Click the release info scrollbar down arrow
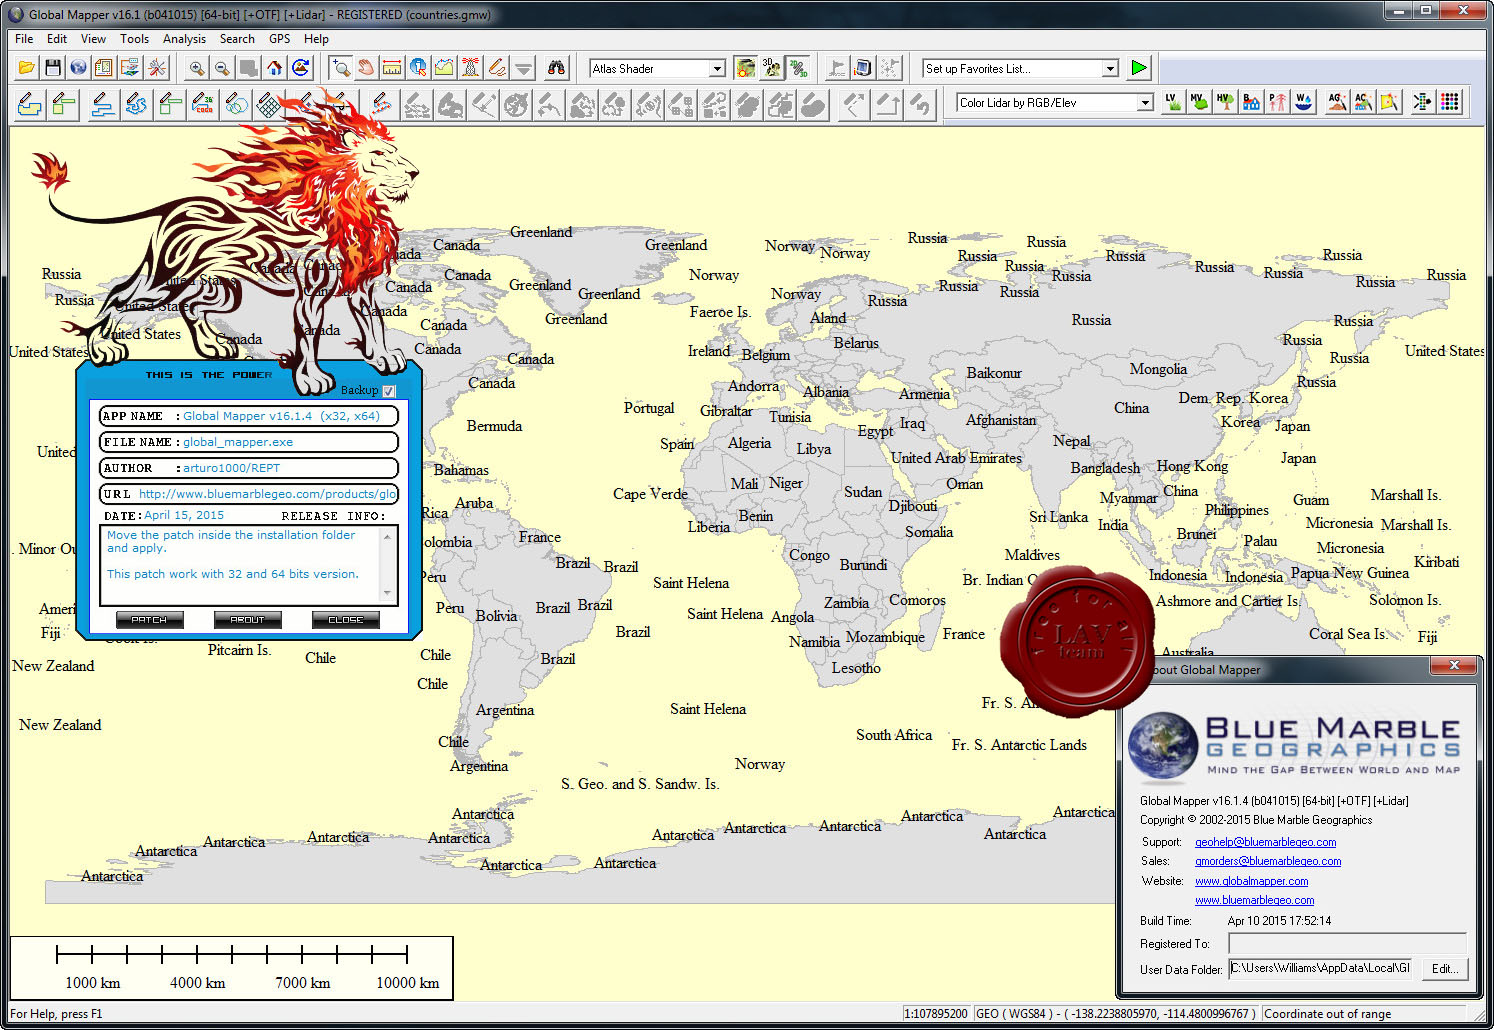This screenshot has width=1494, height=1030. tap(387, 593)
